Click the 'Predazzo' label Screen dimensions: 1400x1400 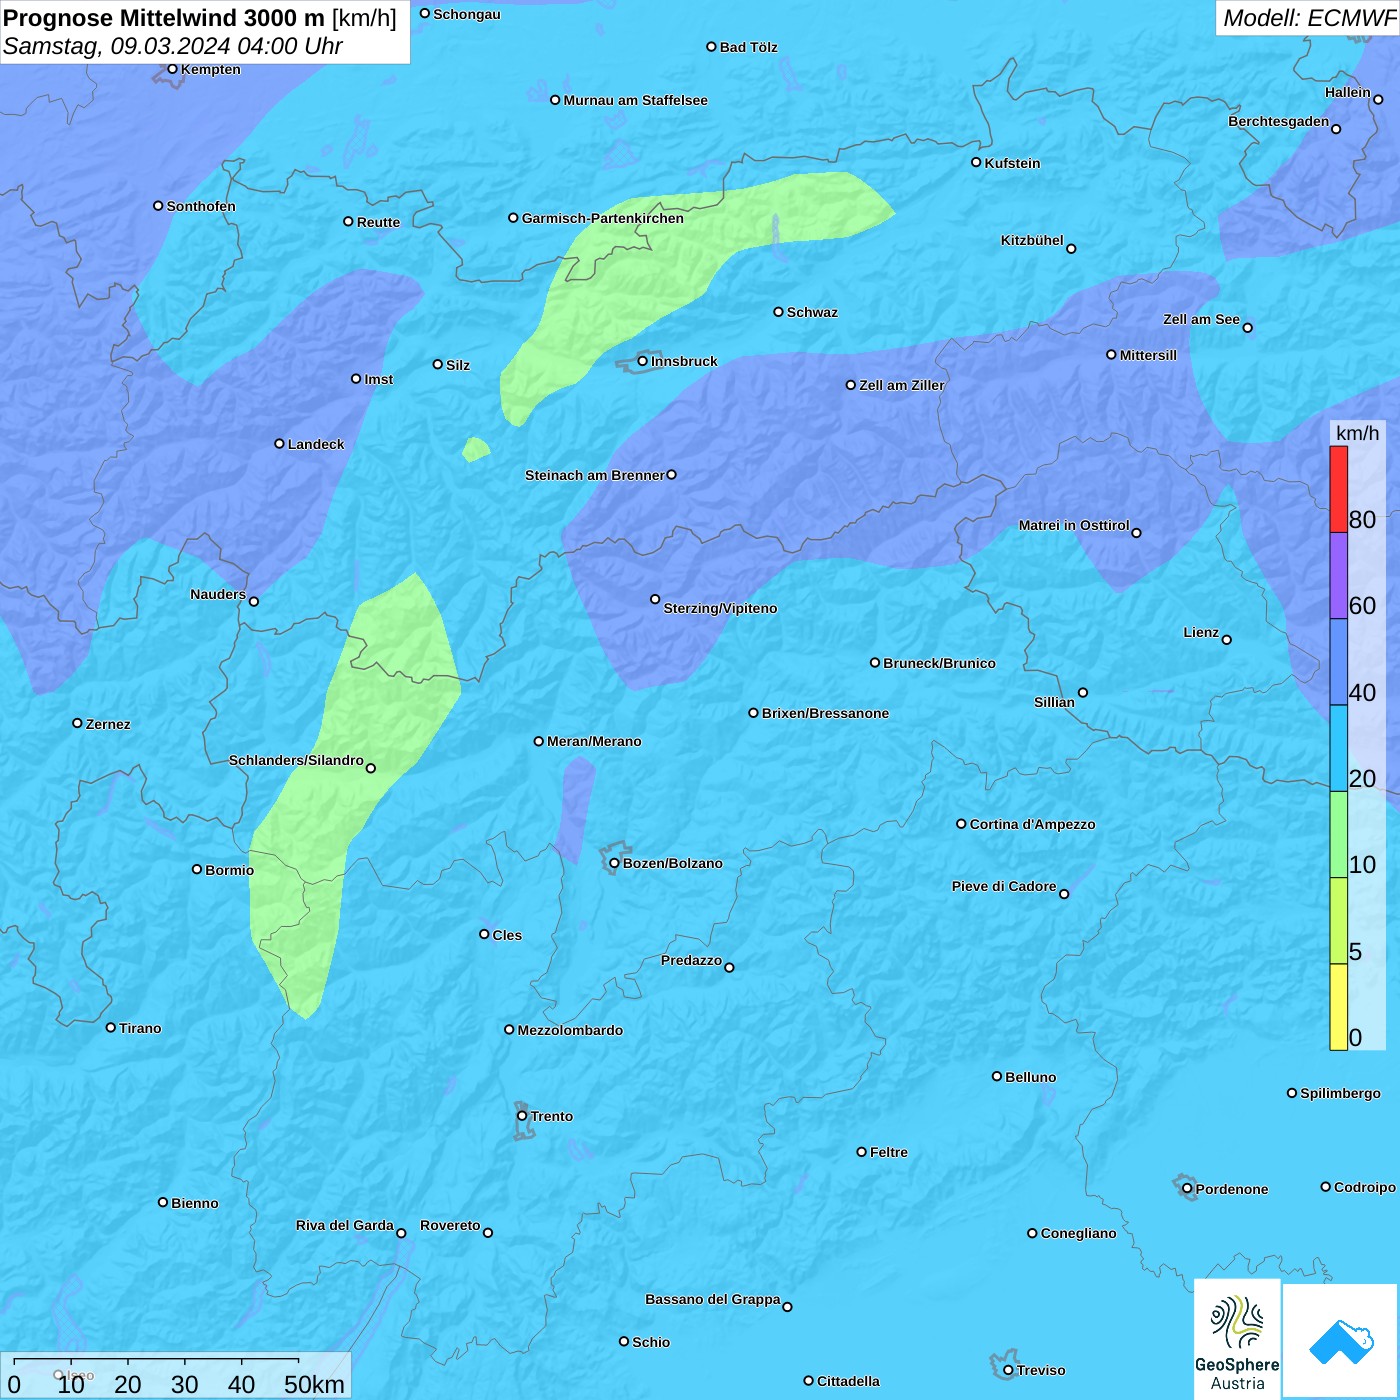pyautogui.click(x=691, y=960)
